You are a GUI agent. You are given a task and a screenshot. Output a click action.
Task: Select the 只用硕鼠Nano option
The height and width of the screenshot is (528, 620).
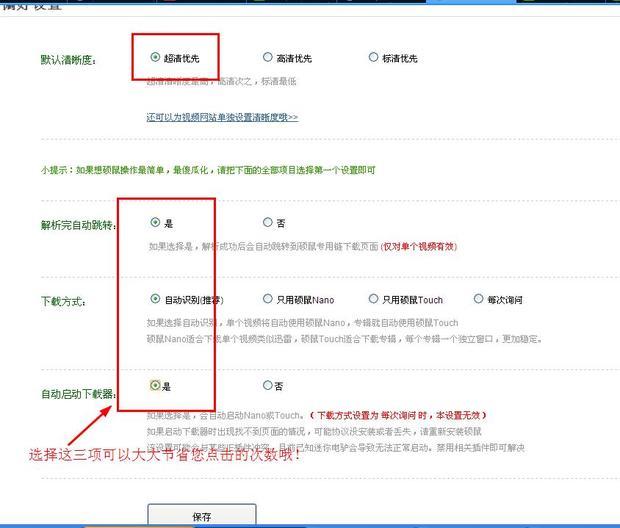267,299
